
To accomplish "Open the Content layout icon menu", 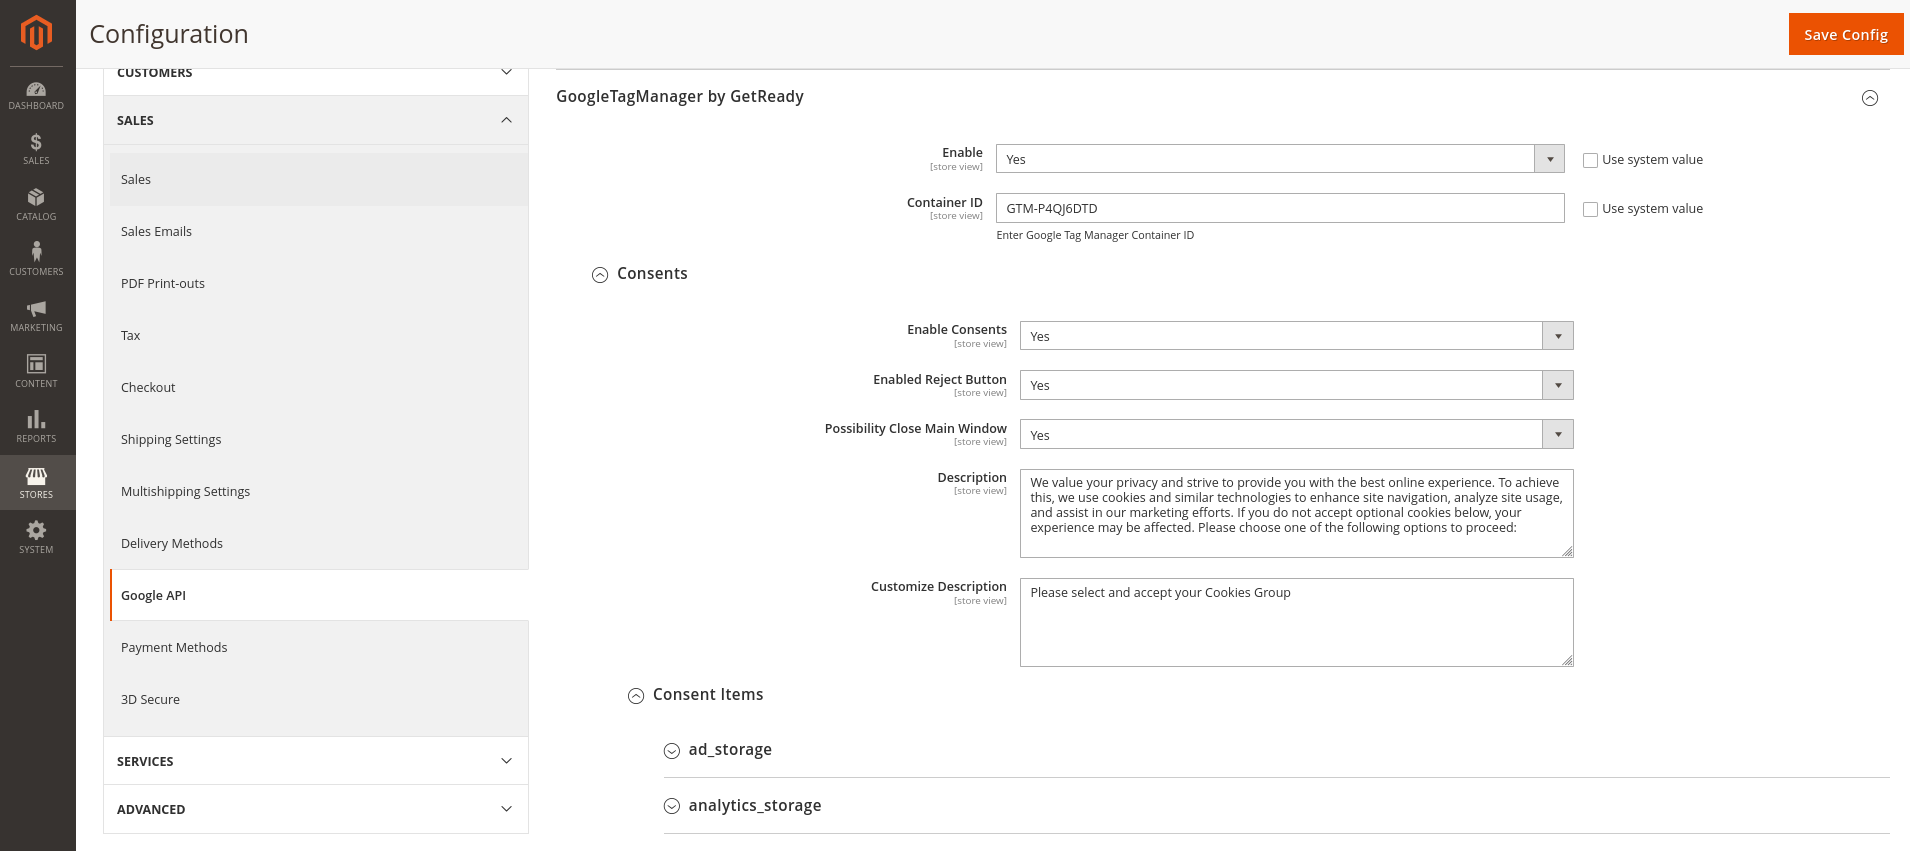I will [x=36, y=371].
